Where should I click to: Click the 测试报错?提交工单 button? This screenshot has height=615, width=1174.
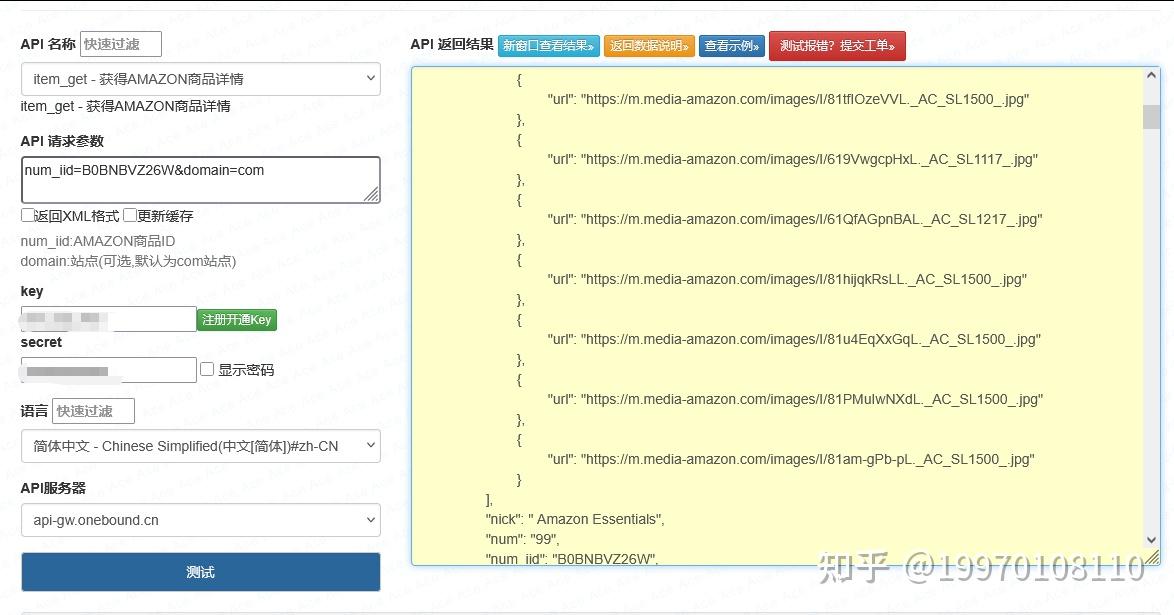click(837, 46)
